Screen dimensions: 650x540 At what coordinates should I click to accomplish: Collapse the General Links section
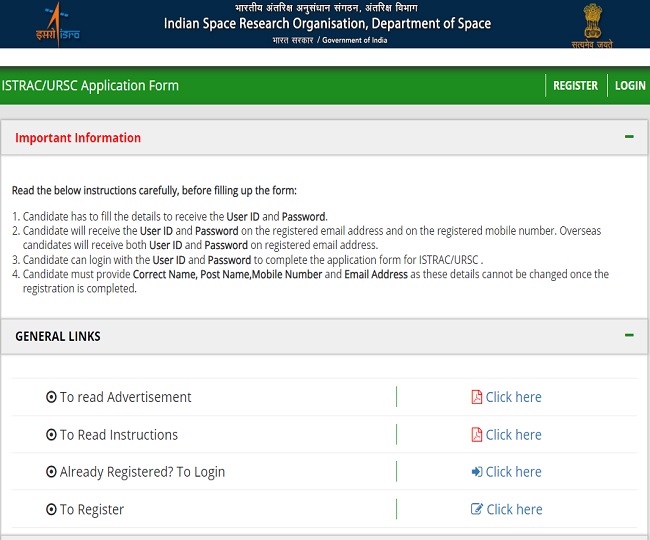coord(629,336)
